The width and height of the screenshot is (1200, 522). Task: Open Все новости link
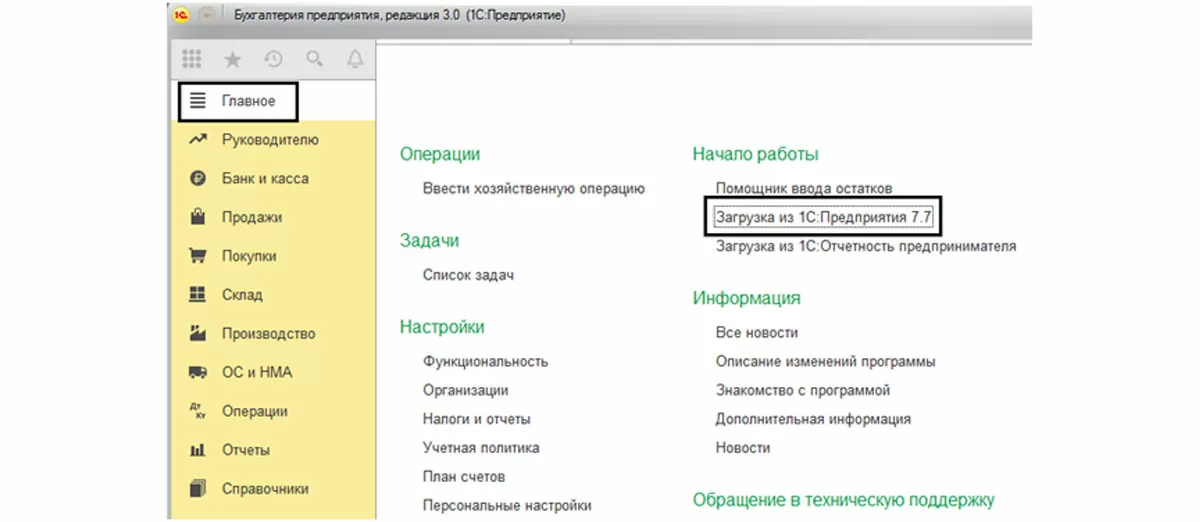(757, 332)
